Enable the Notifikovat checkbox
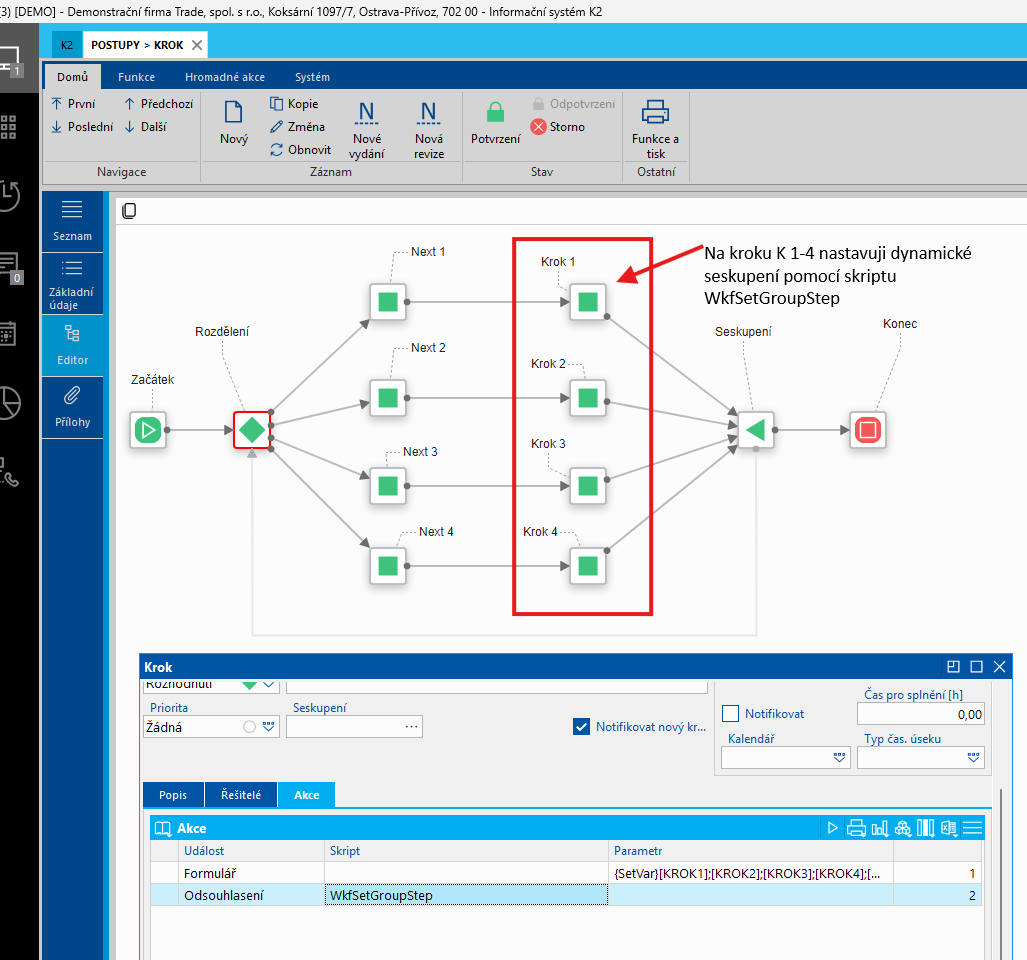This screenshot has height=960, width=1027. (x=730, y=714)
